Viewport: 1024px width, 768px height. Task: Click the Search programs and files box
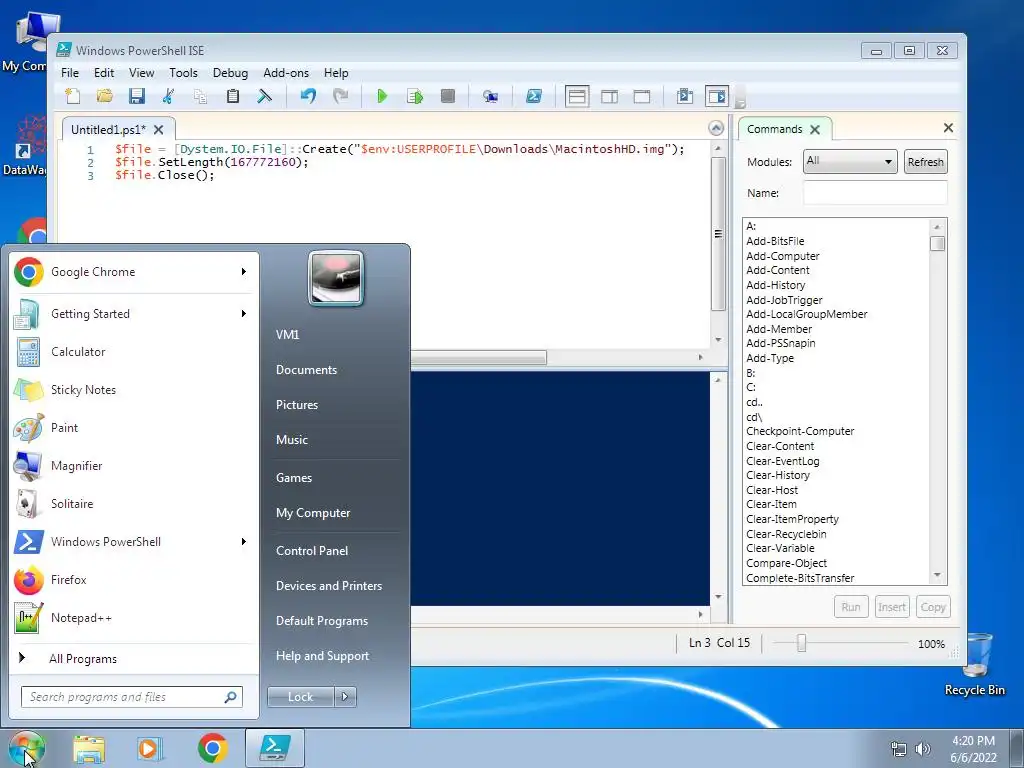[131, 697]
